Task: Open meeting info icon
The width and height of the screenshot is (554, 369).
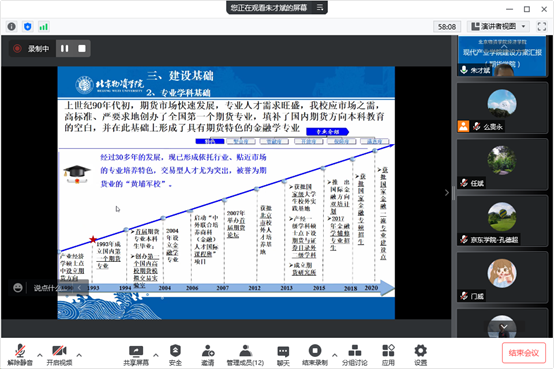Action: (12, 27)
